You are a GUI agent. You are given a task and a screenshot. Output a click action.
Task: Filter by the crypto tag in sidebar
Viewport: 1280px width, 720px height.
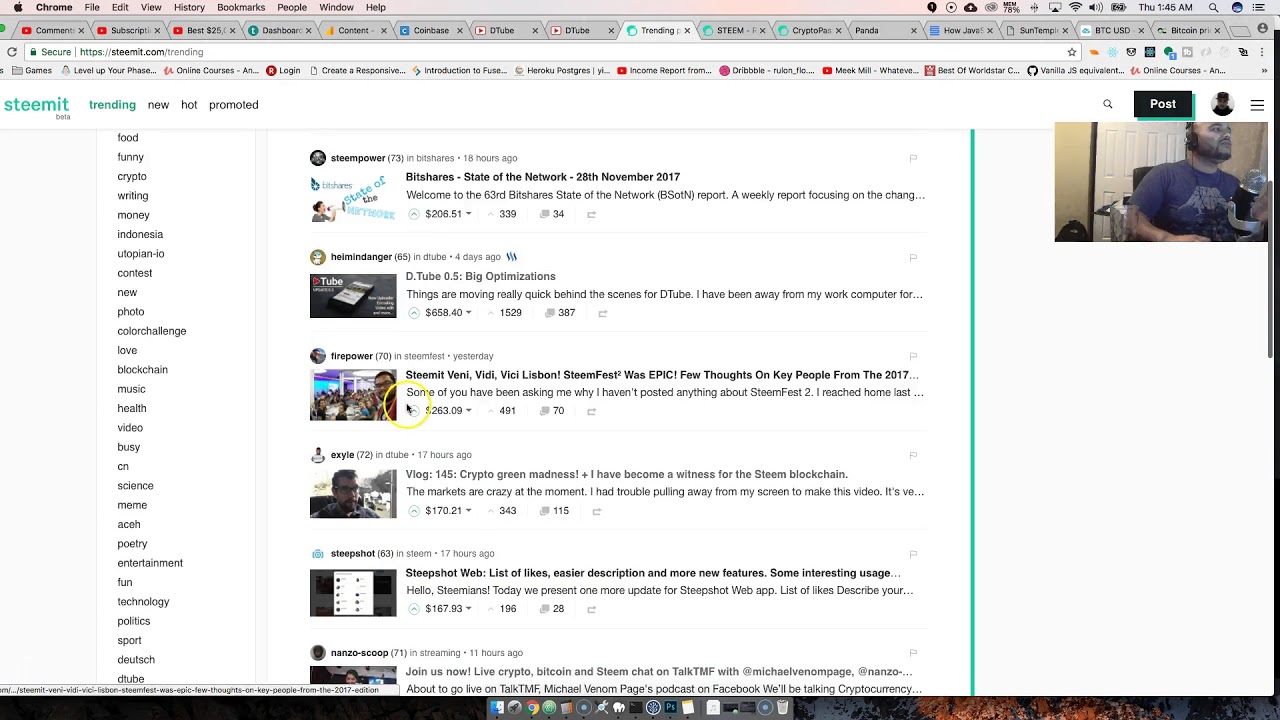131,176
